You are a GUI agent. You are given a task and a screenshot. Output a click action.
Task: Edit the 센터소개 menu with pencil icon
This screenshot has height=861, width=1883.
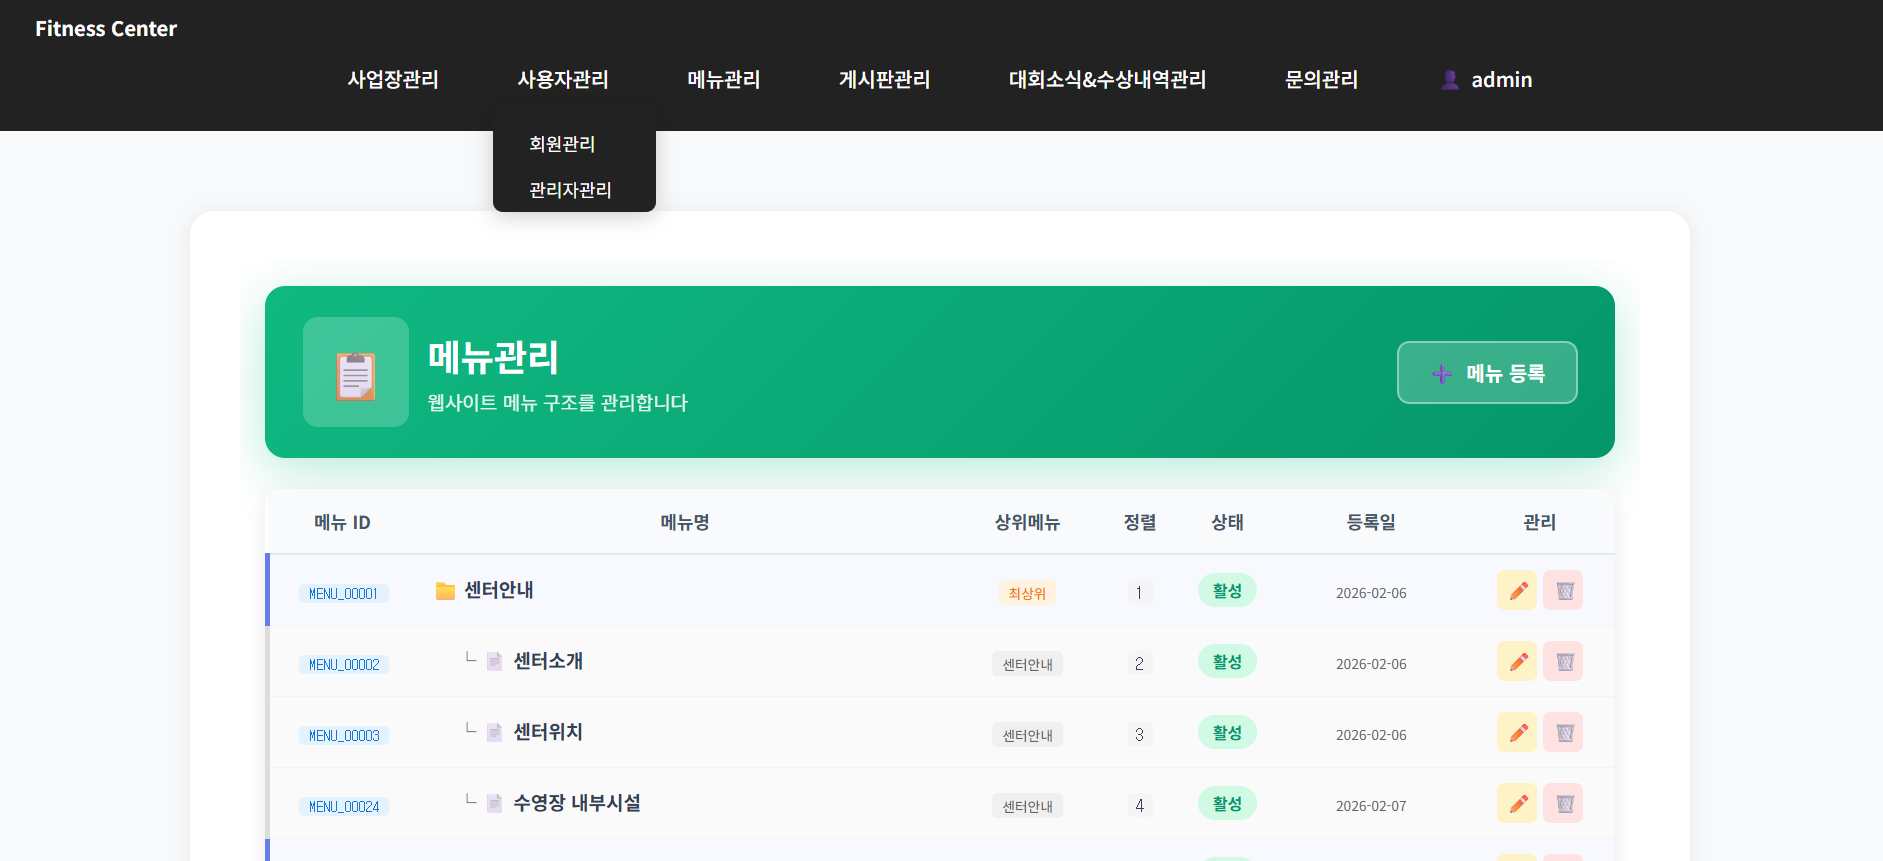(1516, 661)
